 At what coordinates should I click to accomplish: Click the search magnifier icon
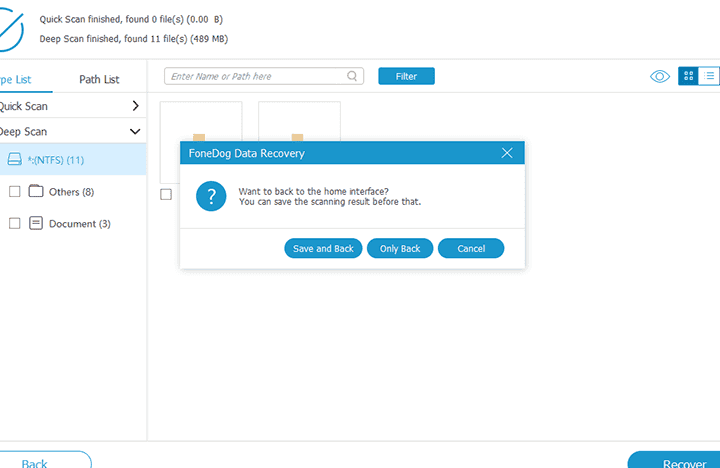353,76
